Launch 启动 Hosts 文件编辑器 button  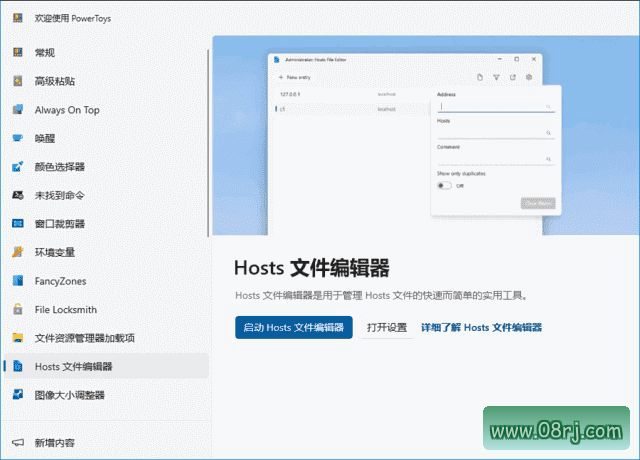(294, 327)
